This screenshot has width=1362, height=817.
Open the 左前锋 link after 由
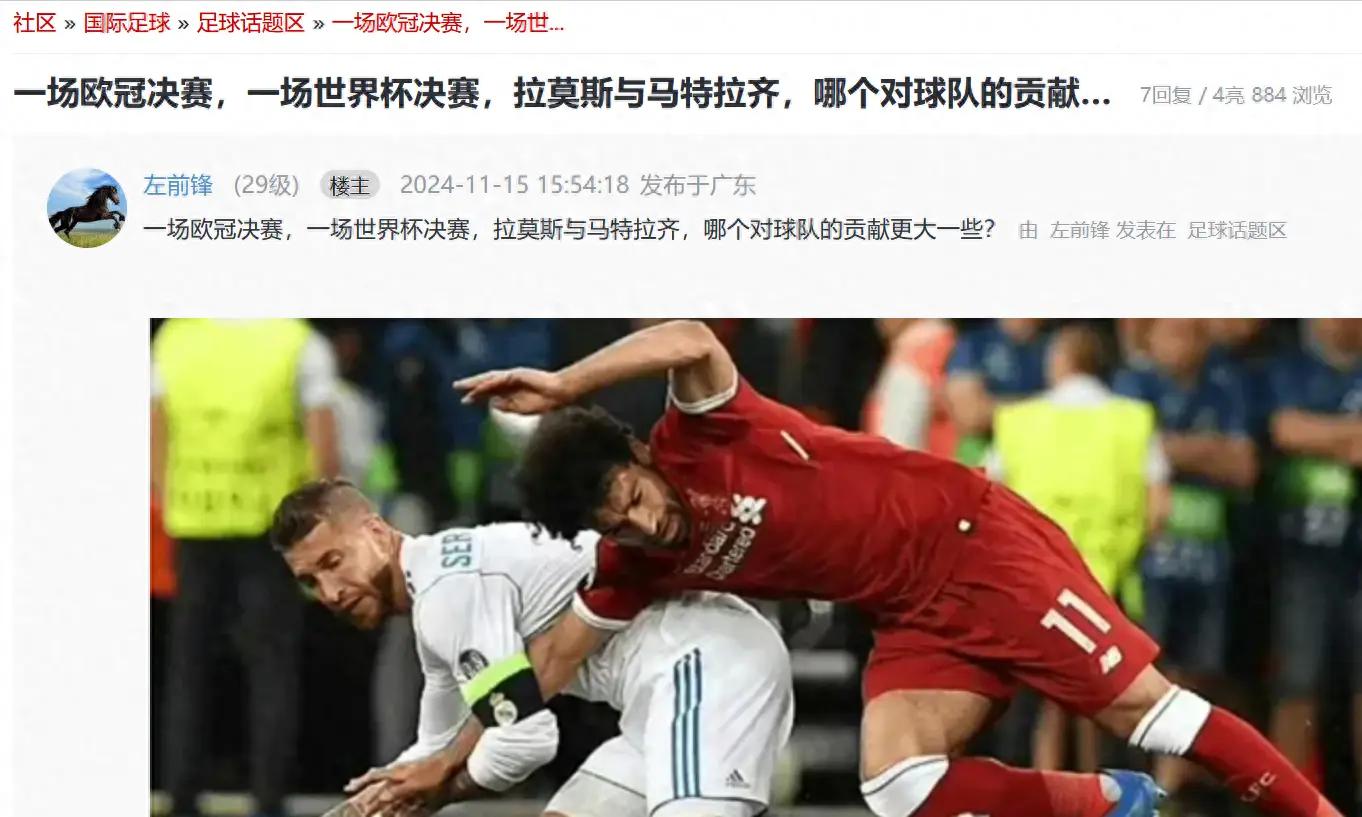1079,231
